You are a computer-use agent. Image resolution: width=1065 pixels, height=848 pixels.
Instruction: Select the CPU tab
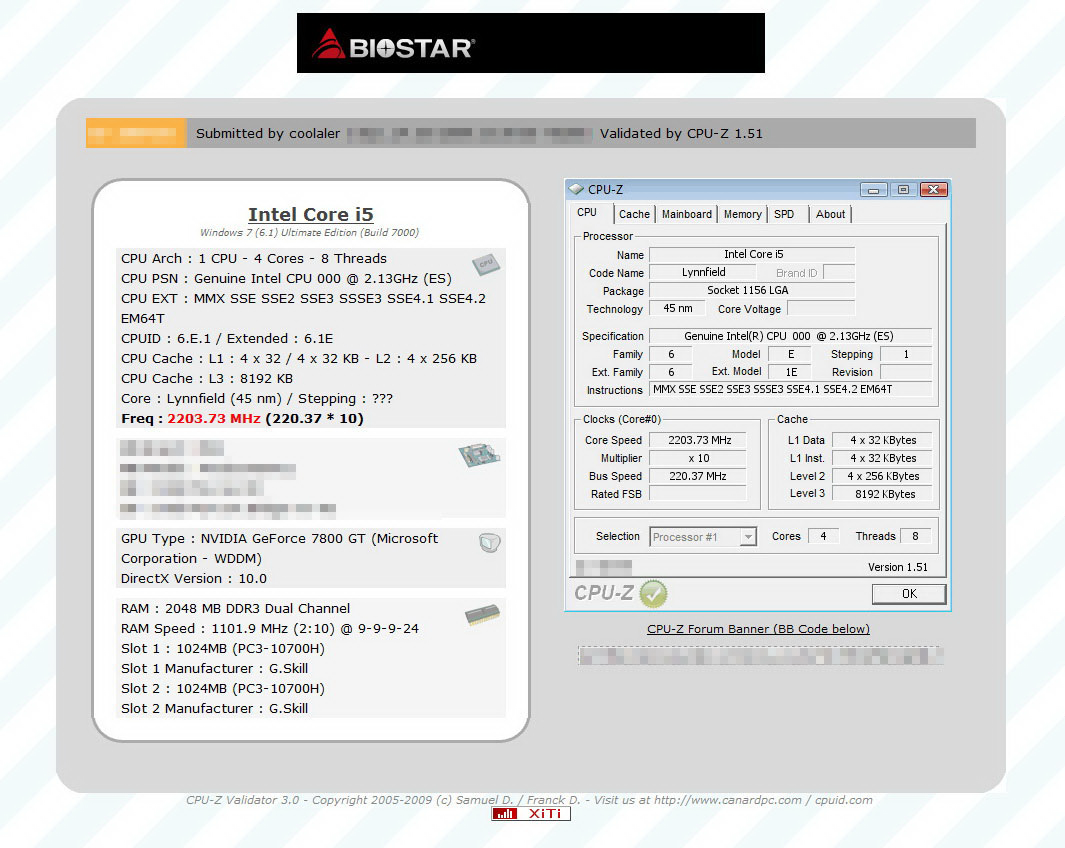(x=587, y=213)
